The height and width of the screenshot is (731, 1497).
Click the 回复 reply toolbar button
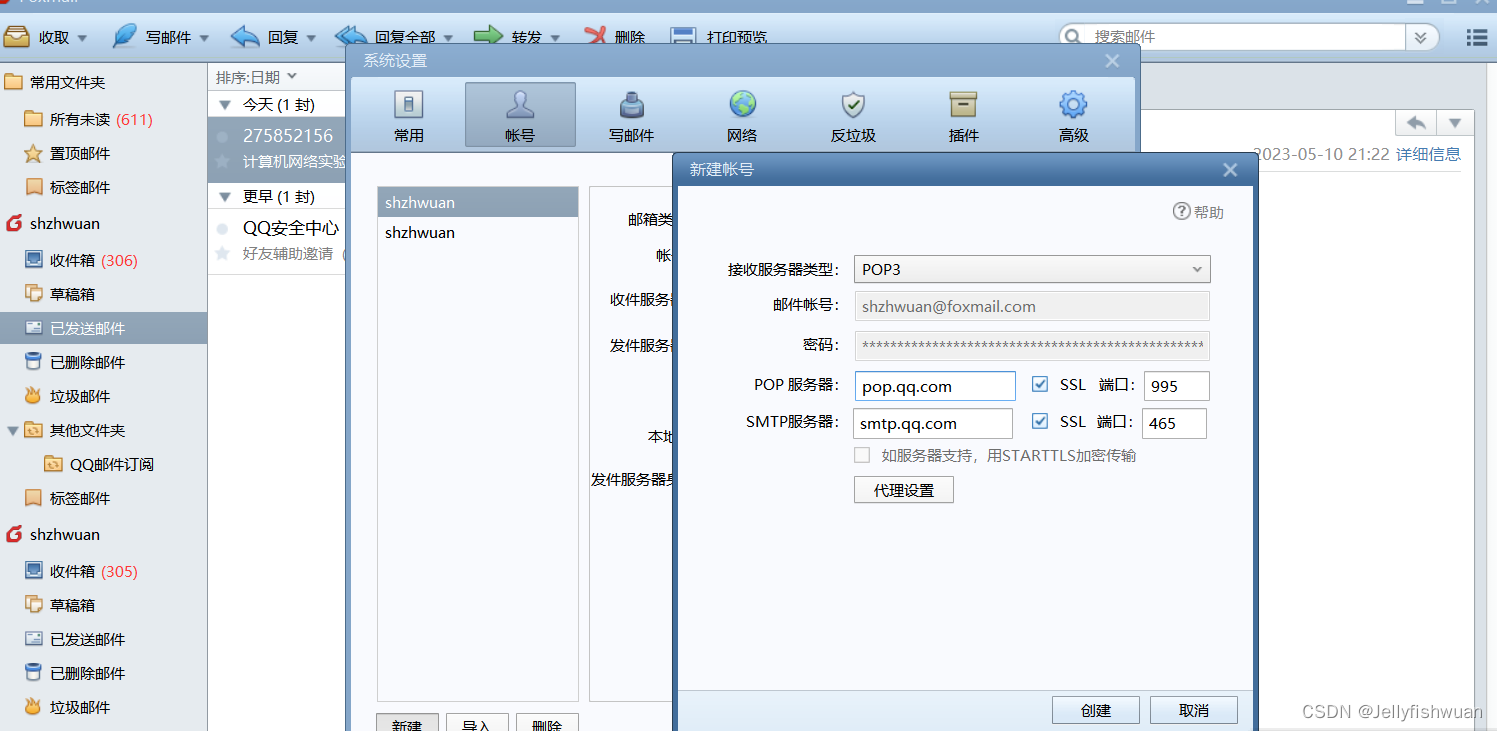[x=264, y=37]
